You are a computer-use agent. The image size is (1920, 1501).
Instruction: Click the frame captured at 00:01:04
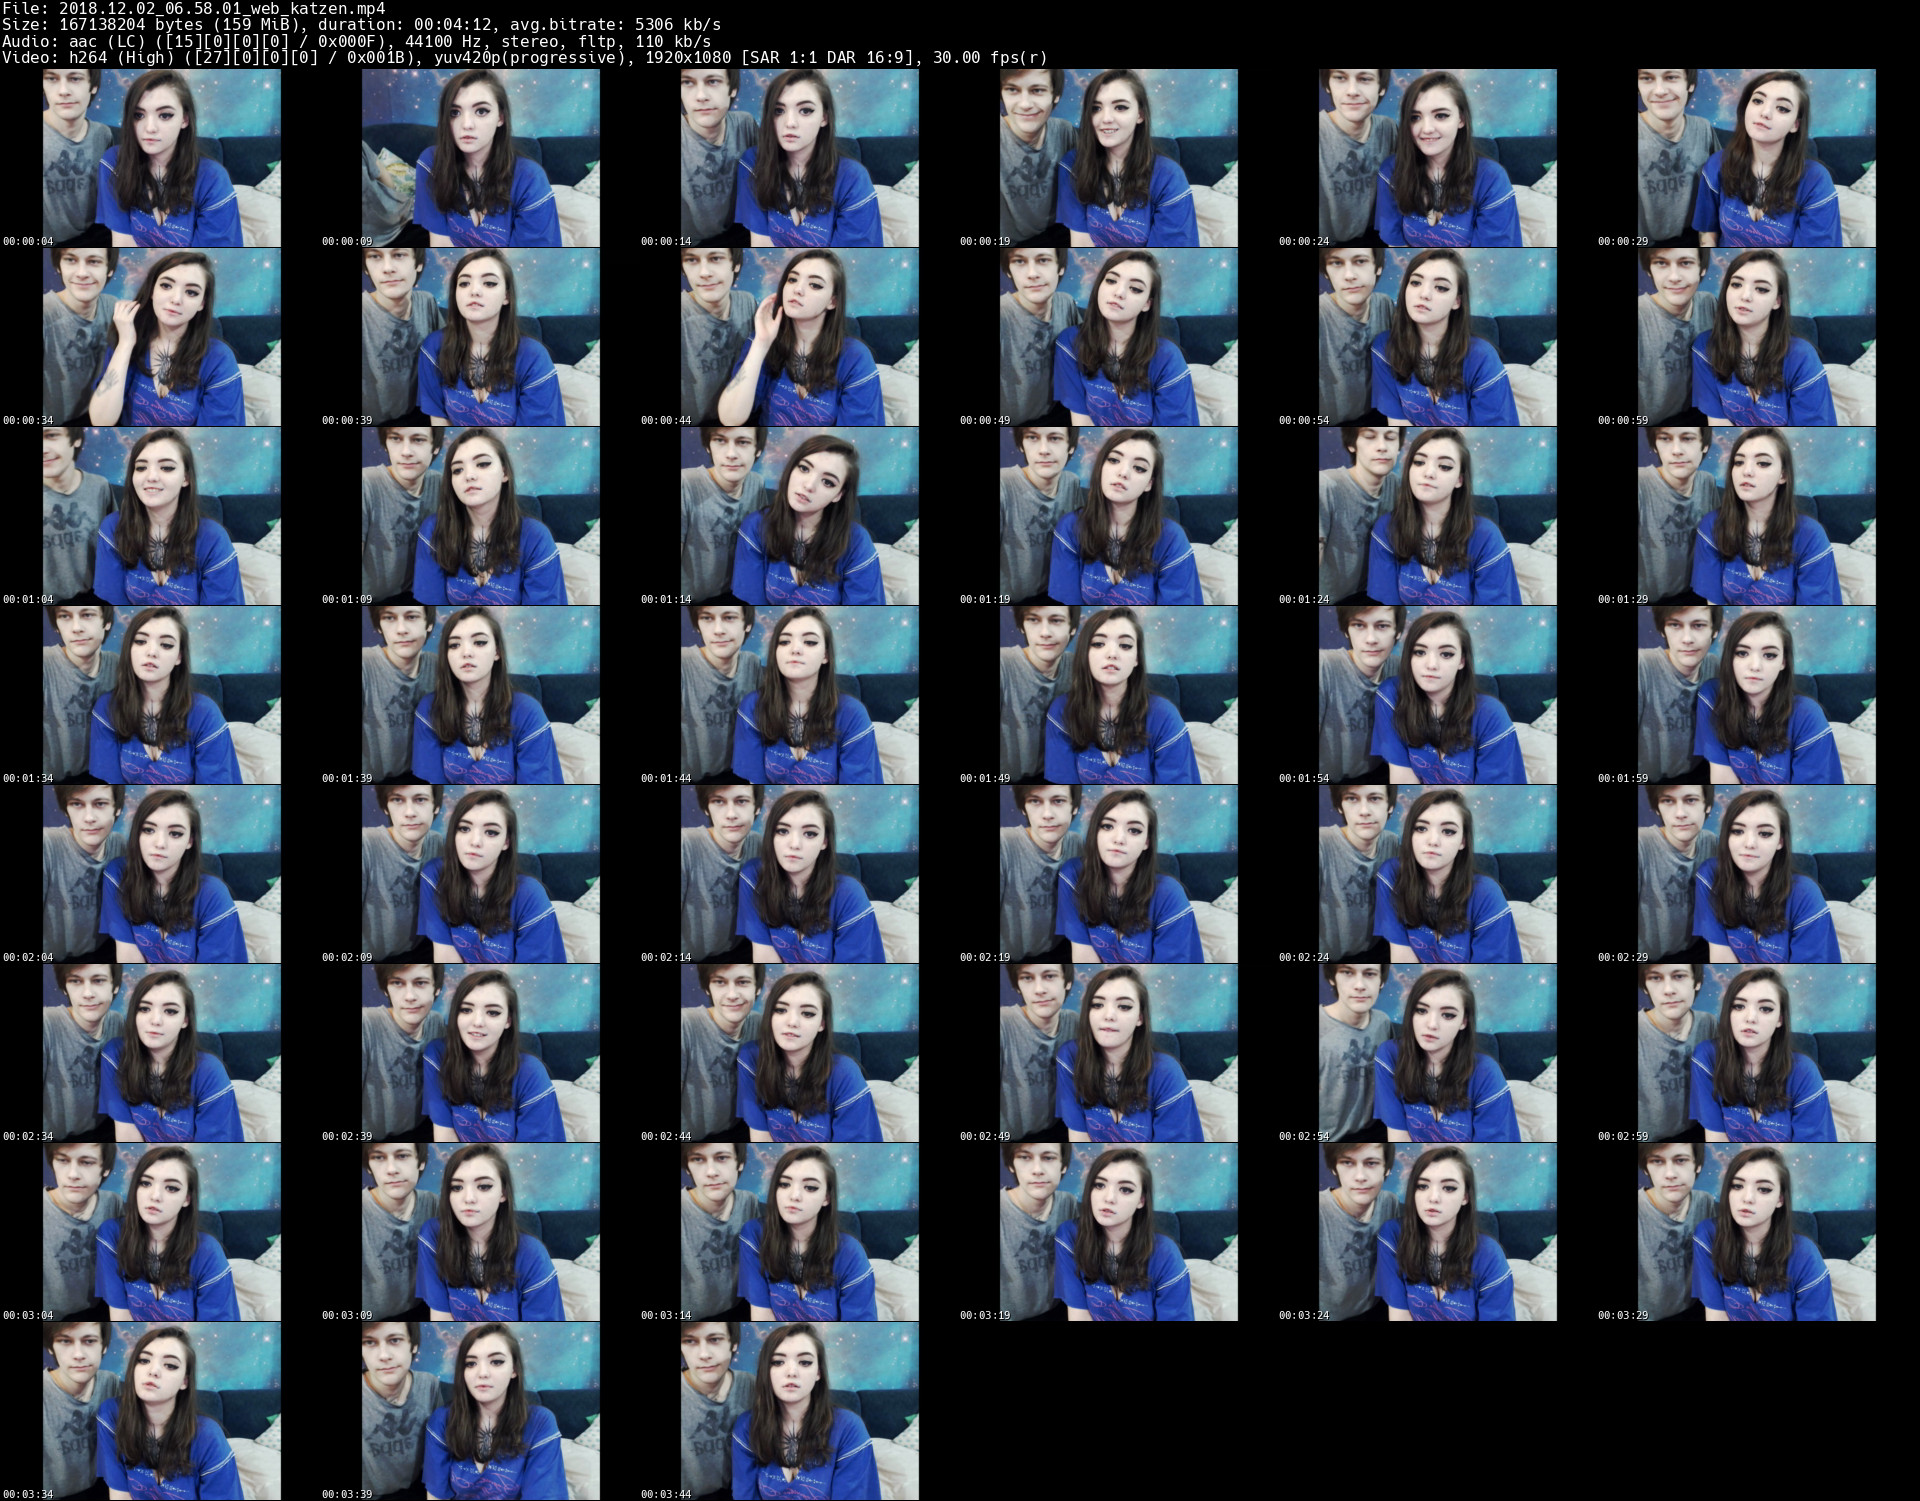click(x=162, y=516)
